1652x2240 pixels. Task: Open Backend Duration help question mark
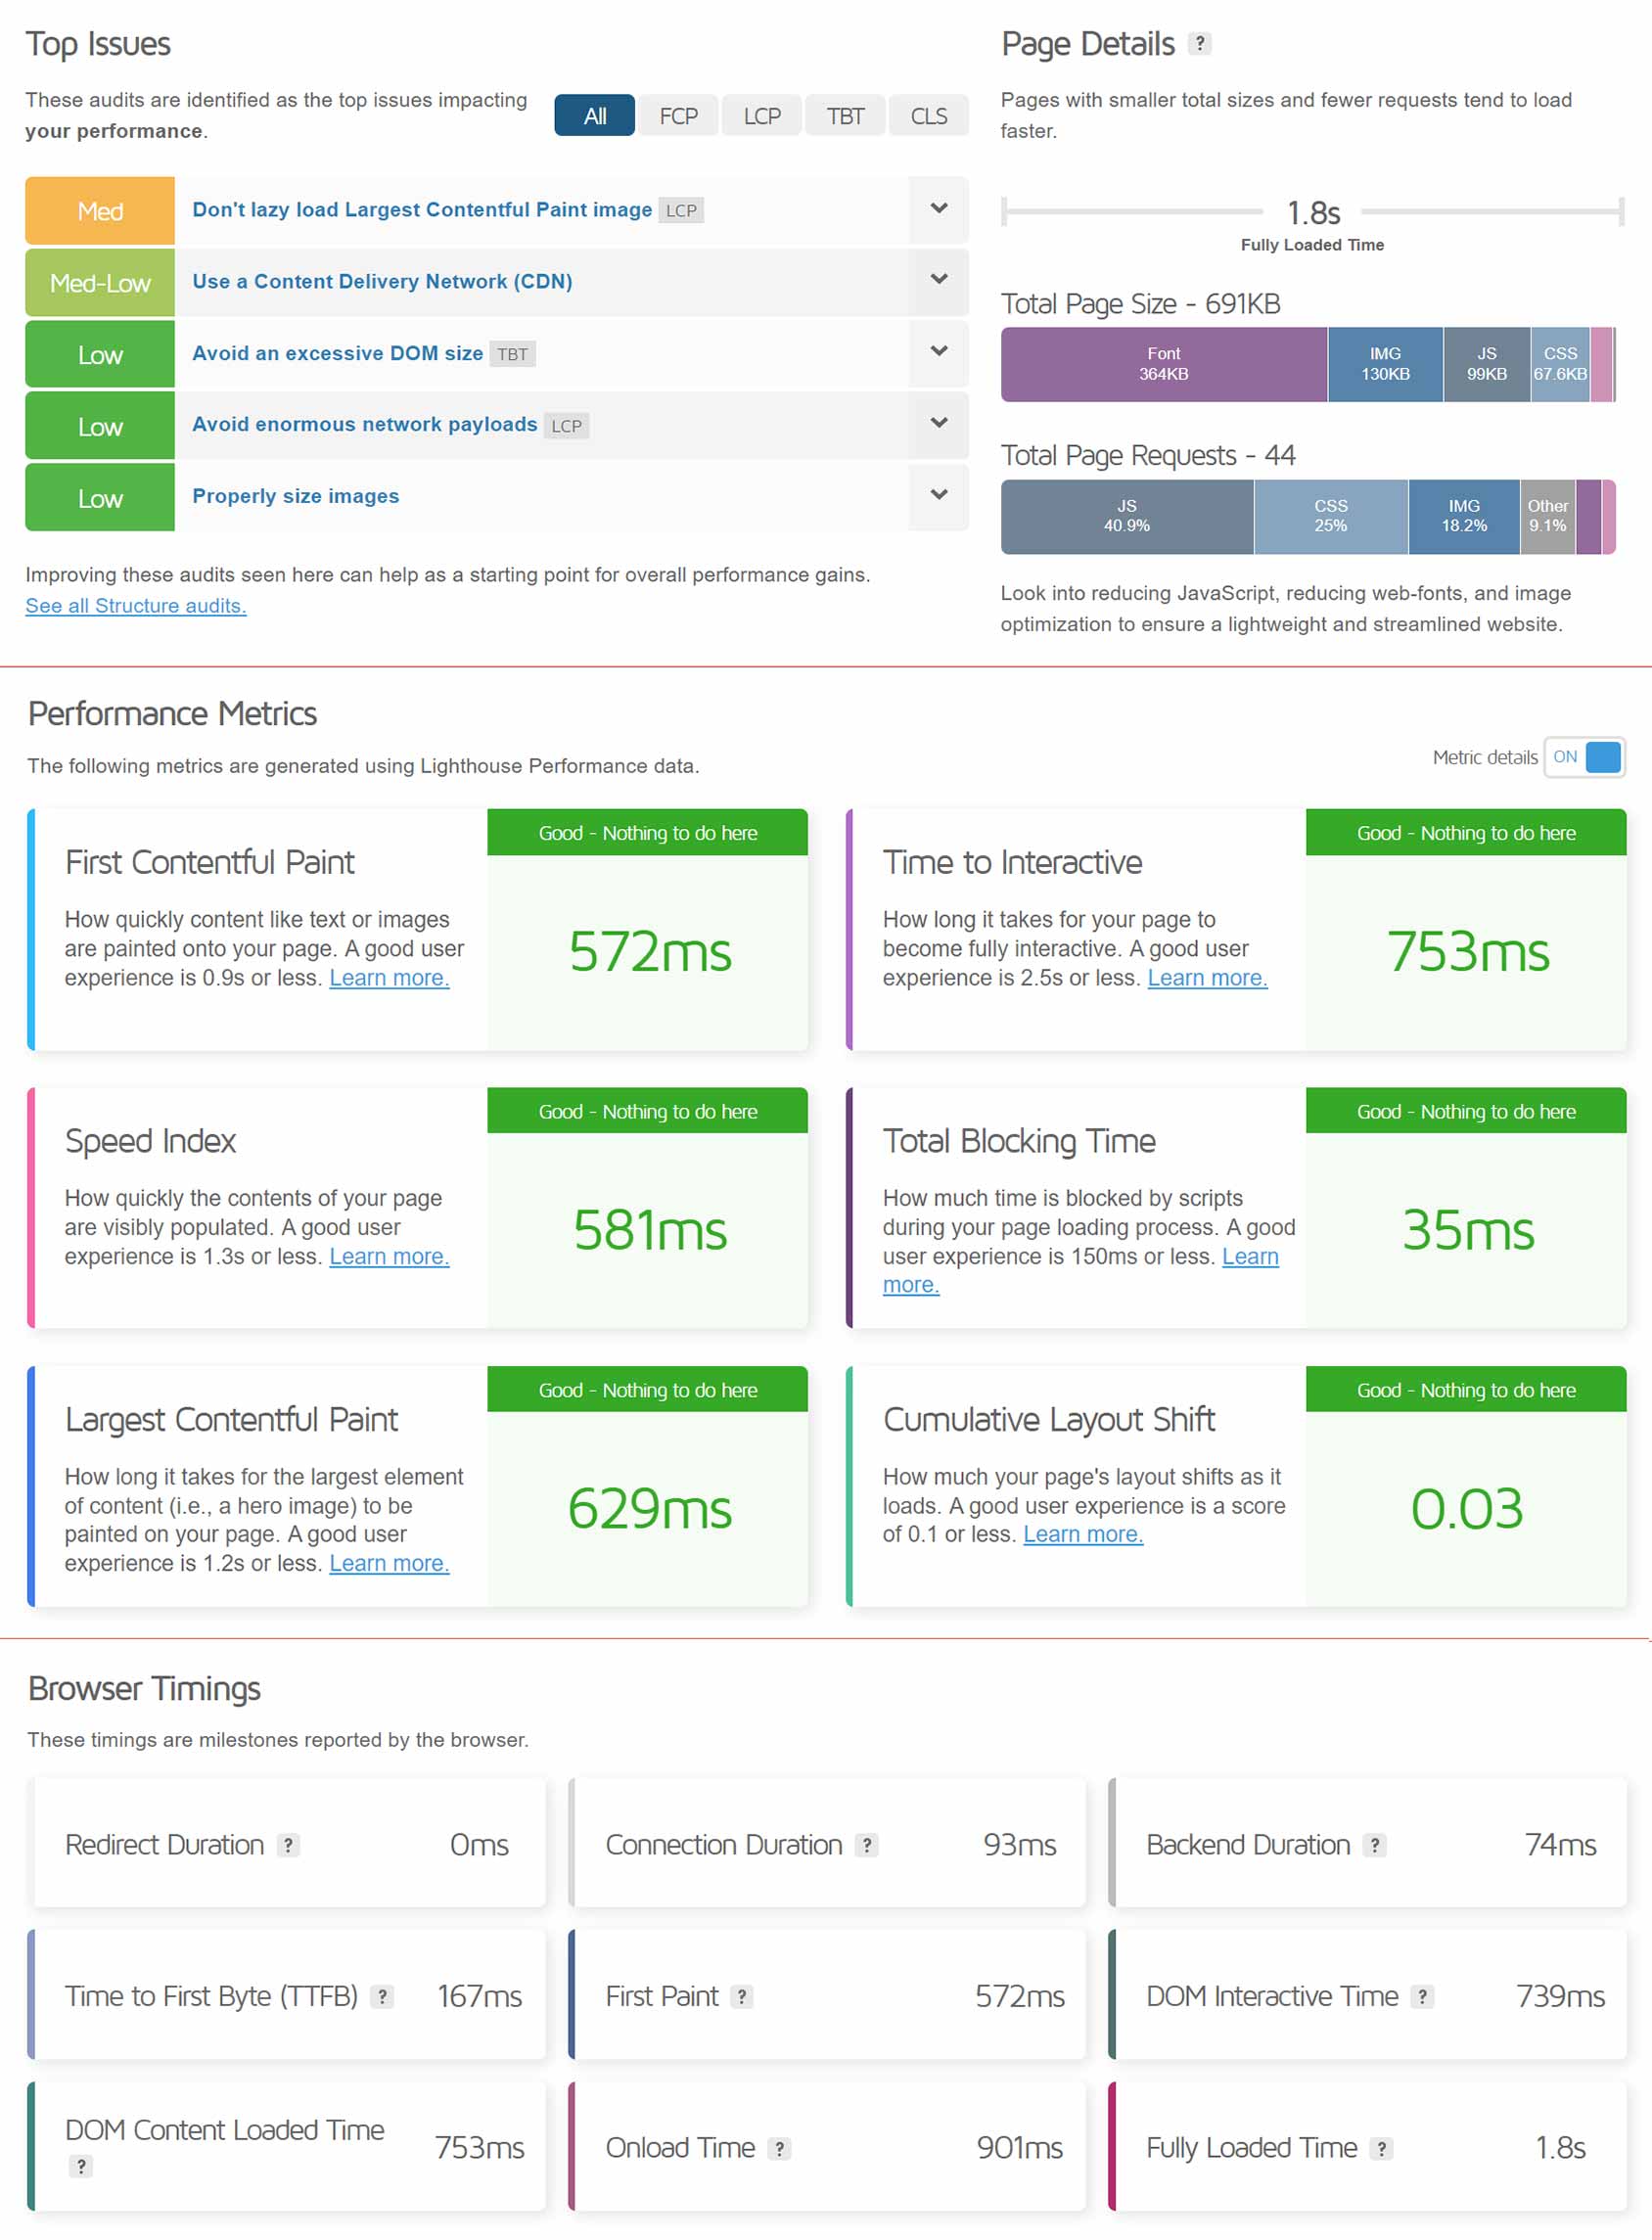[1375, 1845]
